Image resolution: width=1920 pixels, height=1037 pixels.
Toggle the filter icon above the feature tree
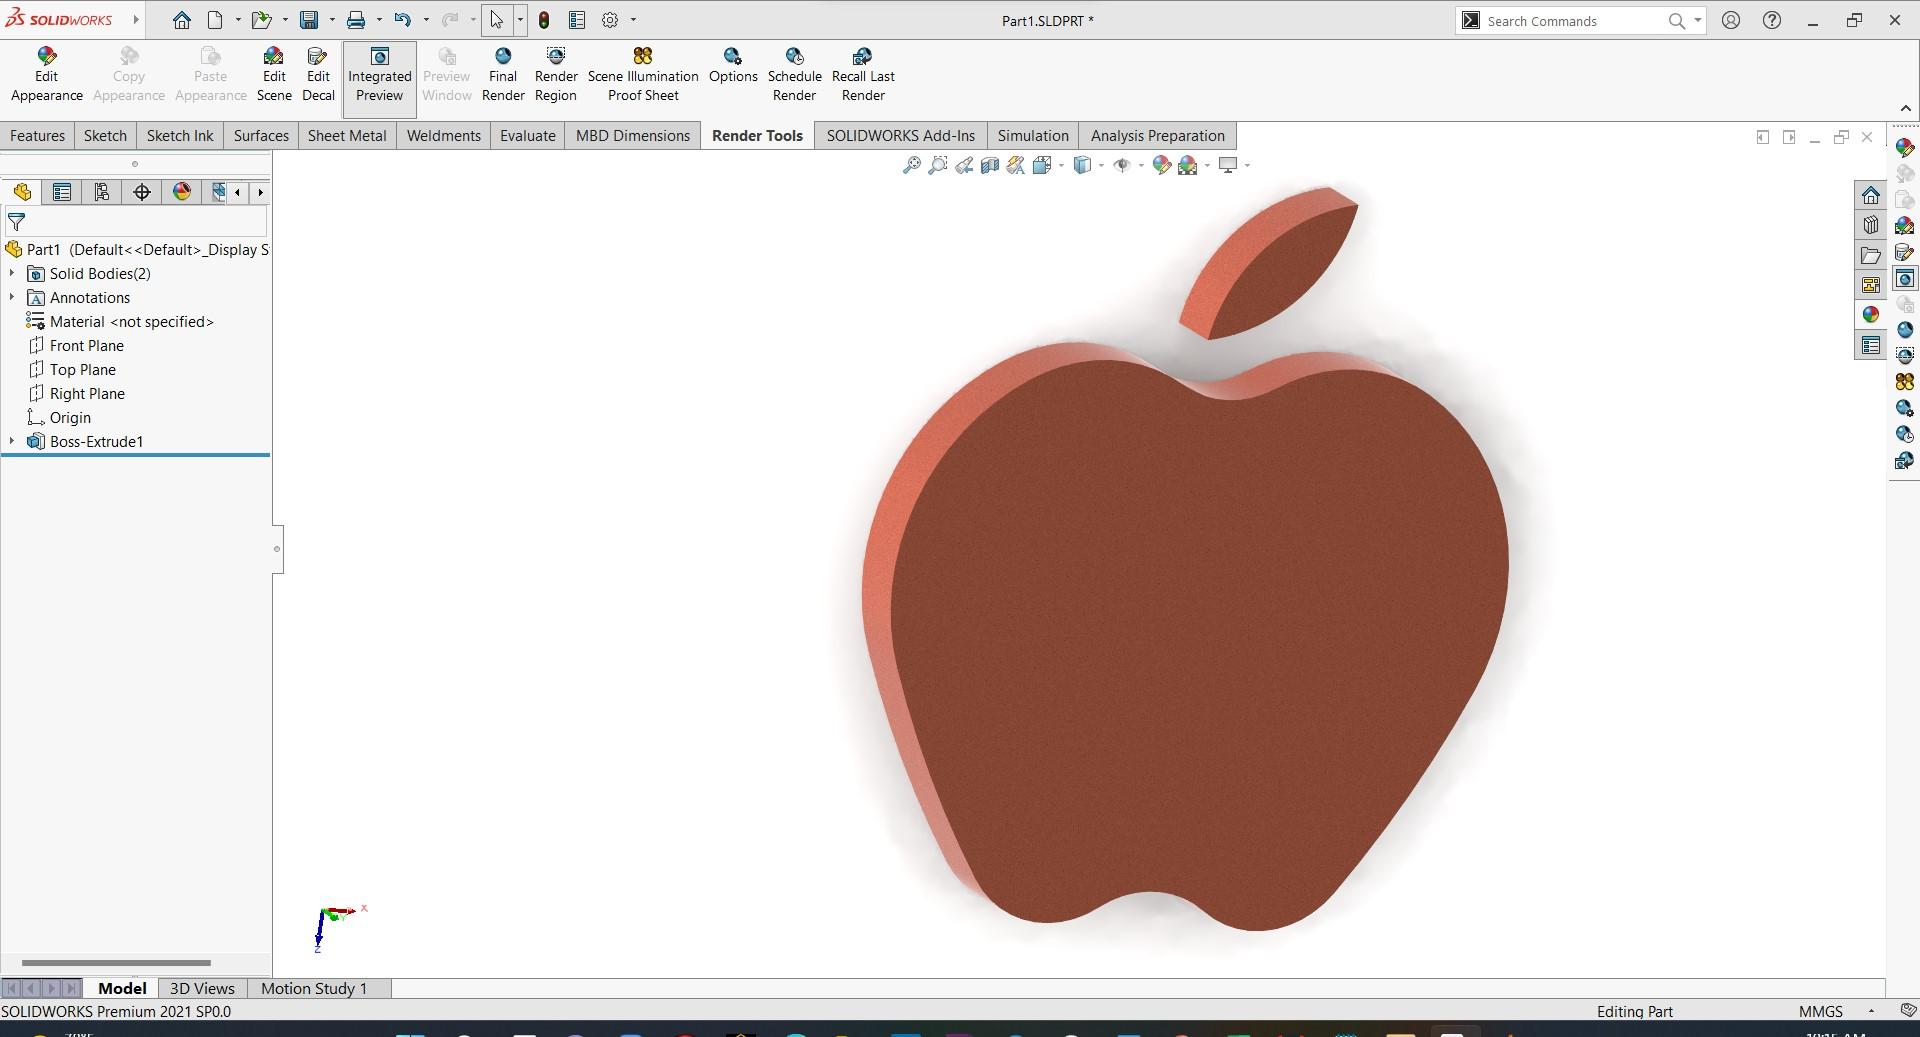point(16,221)
